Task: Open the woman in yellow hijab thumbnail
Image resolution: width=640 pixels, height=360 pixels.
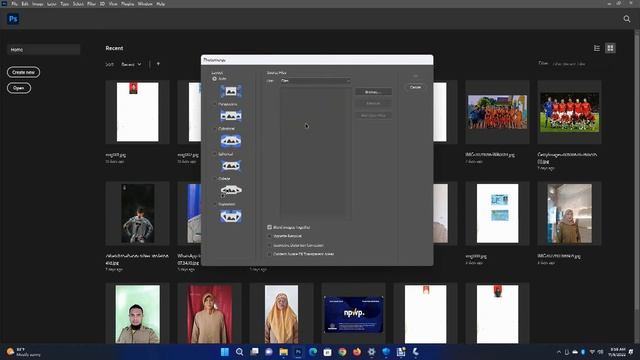Action: (x=281, y=314)
